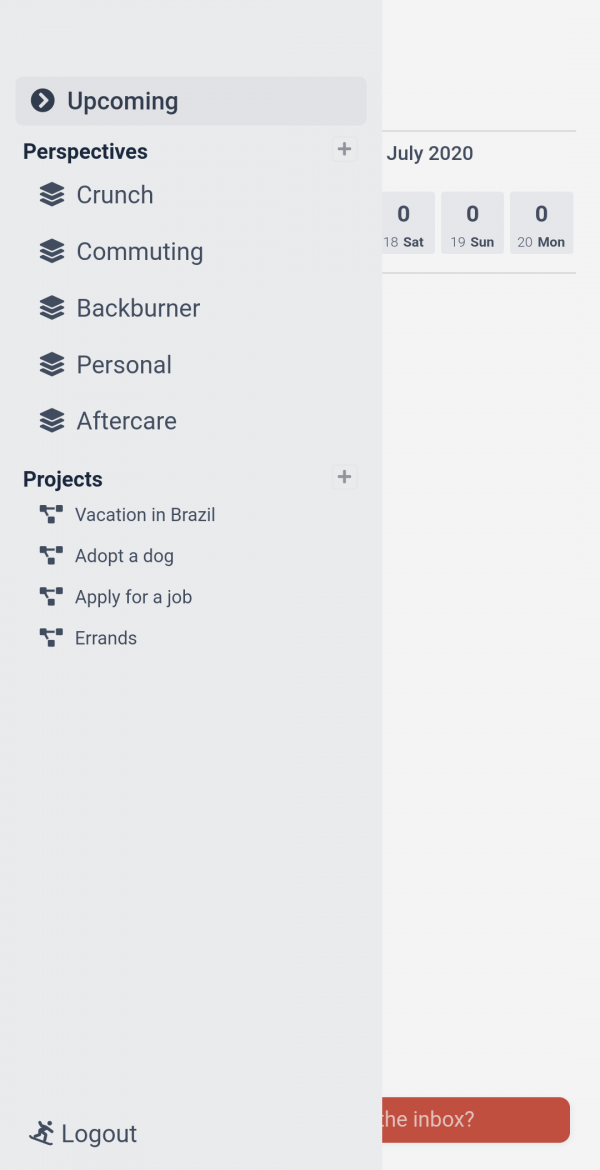Select the Errands project

tap(106, 638)
